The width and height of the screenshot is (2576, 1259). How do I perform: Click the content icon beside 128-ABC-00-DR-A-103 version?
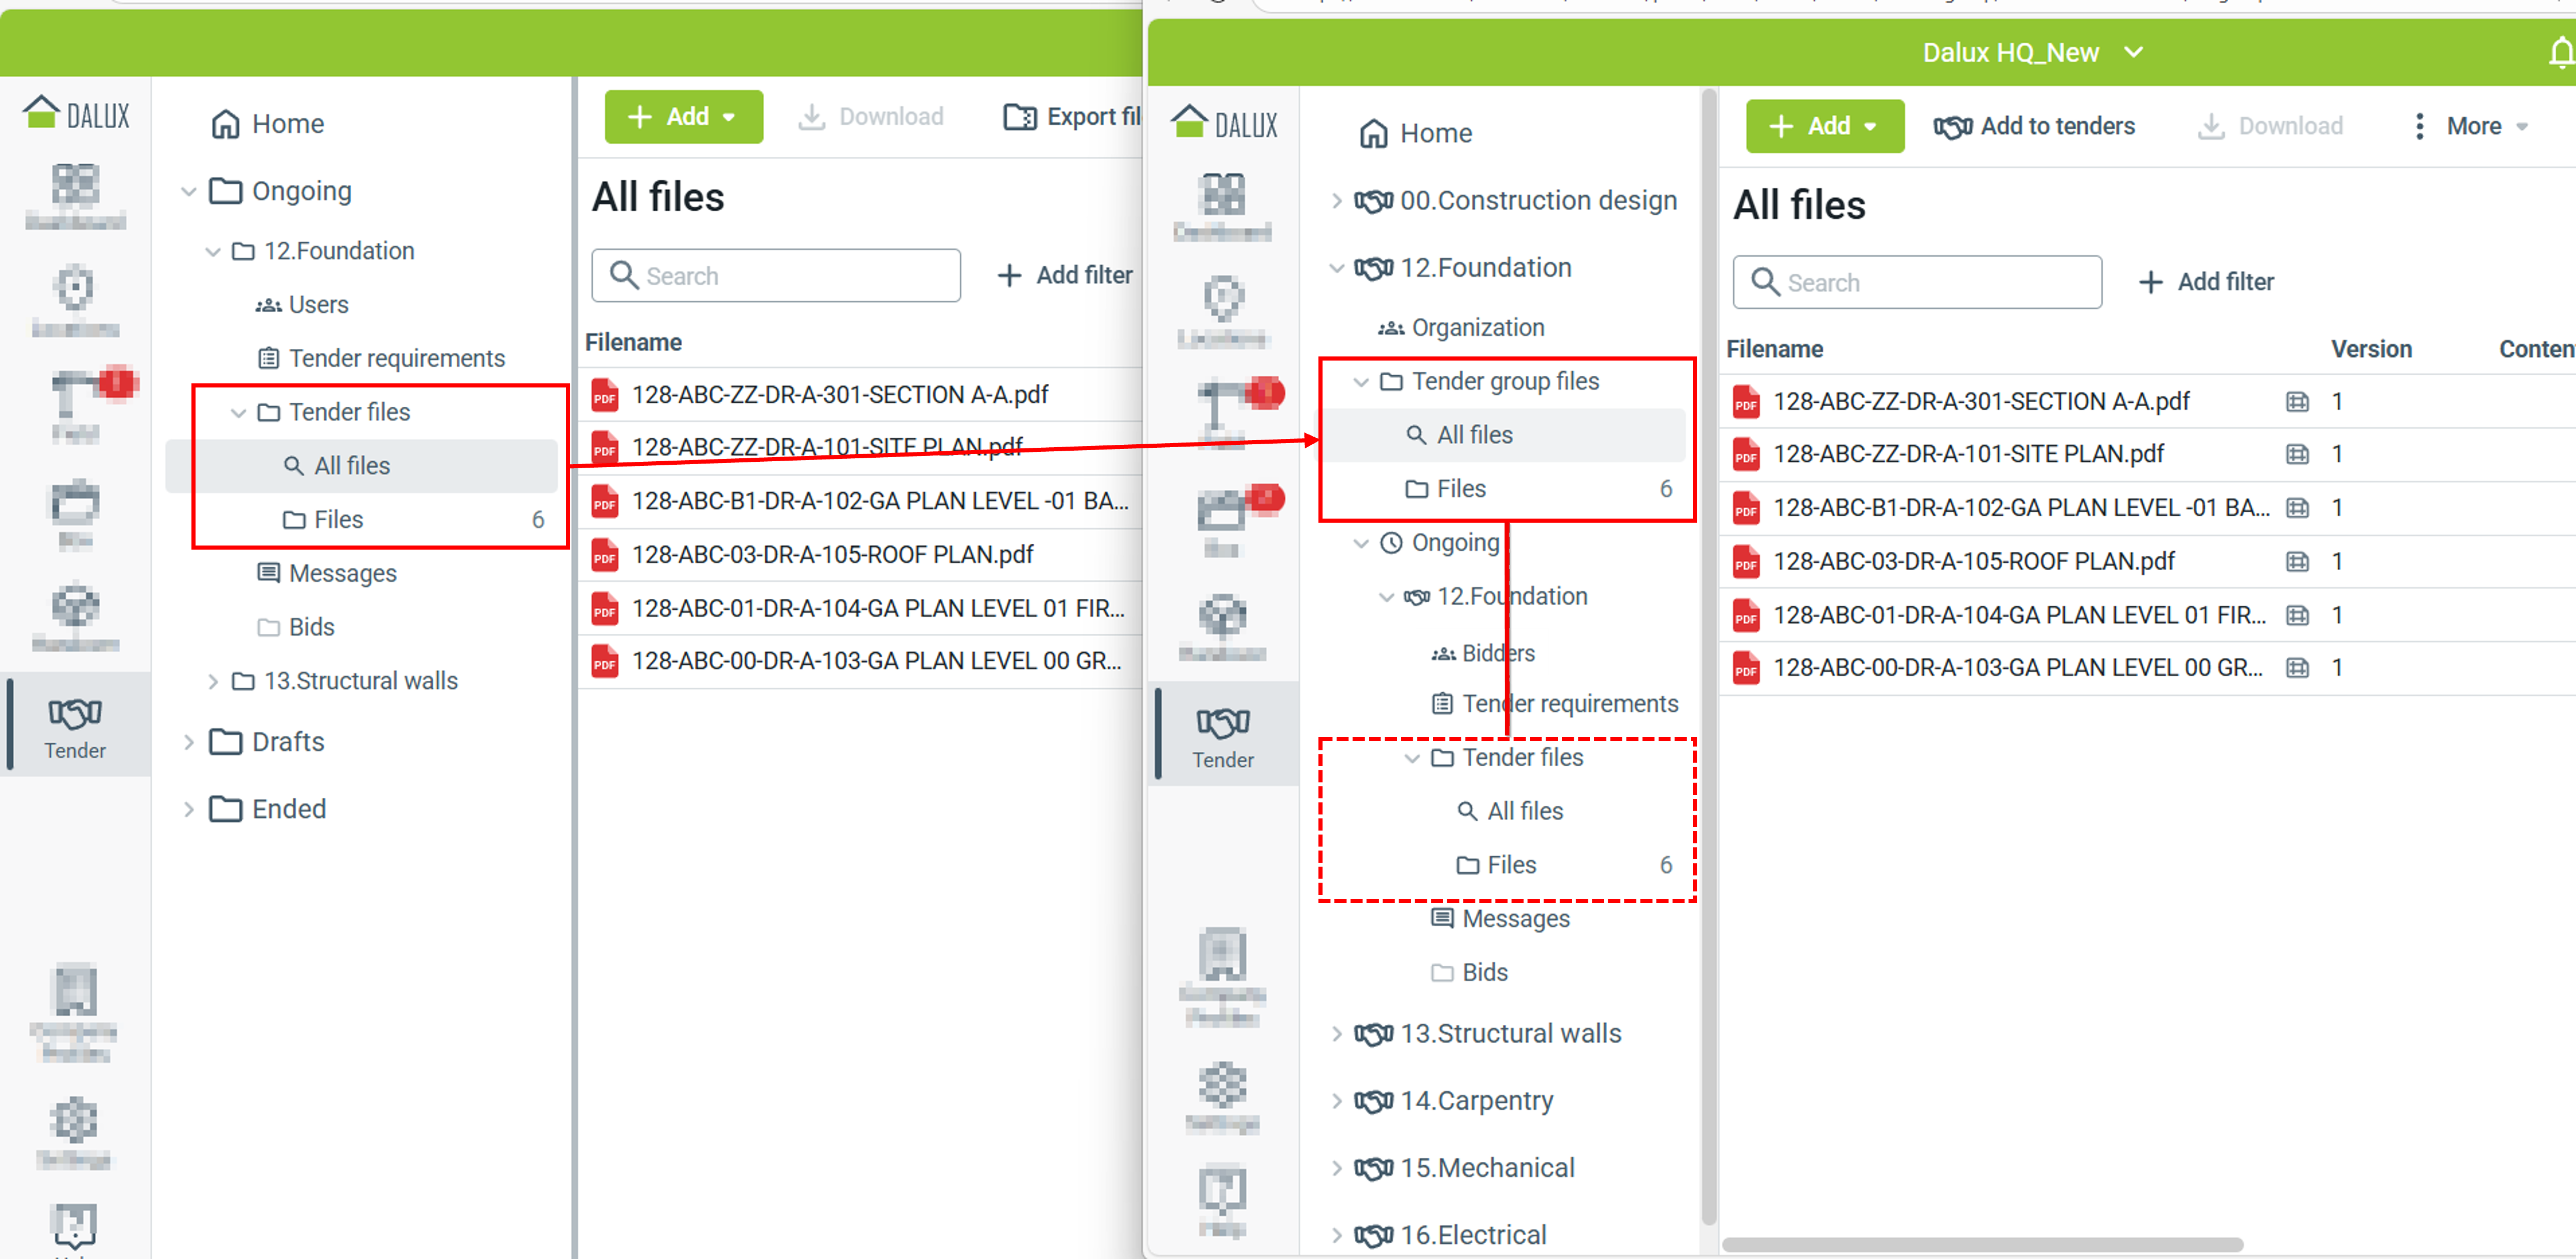click(x=2297, y=668)
